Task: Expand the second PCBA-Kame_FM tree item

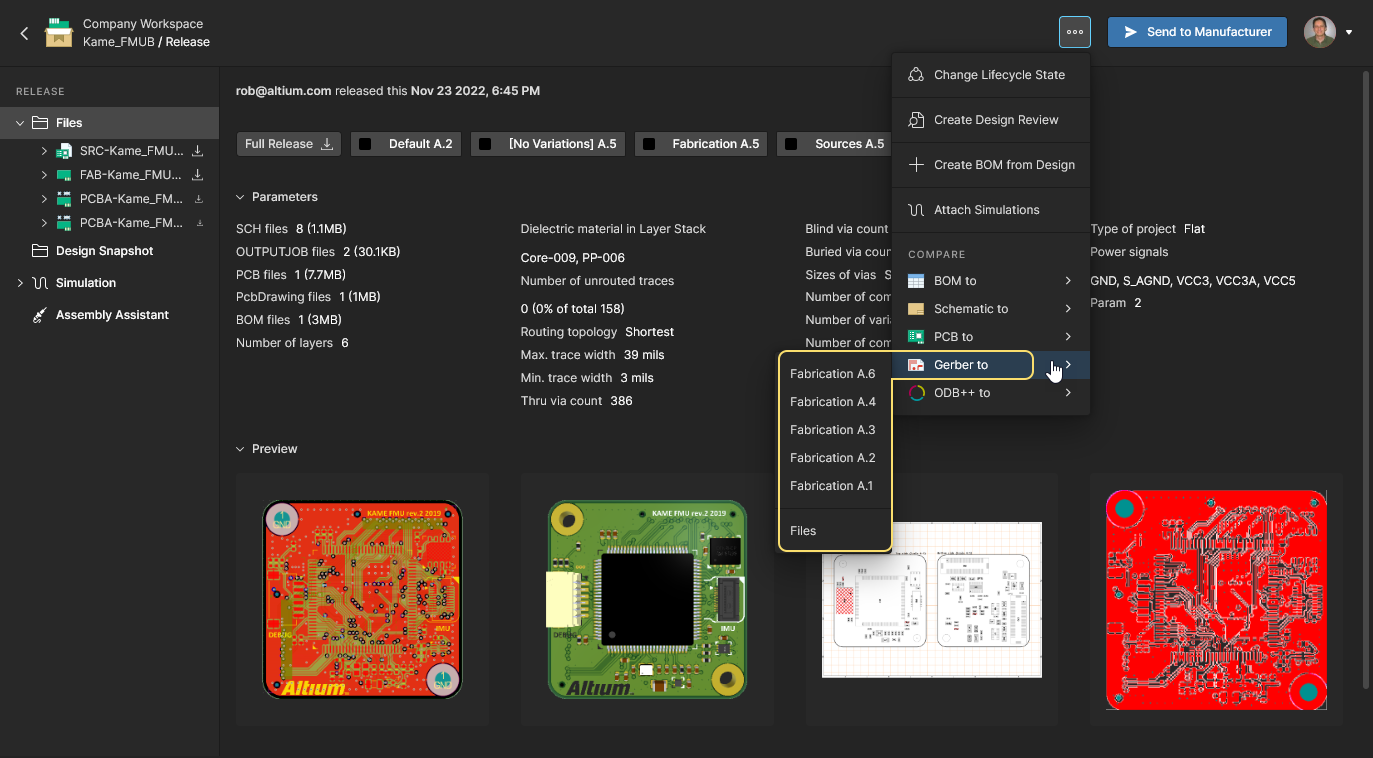Action: (44, 223)
